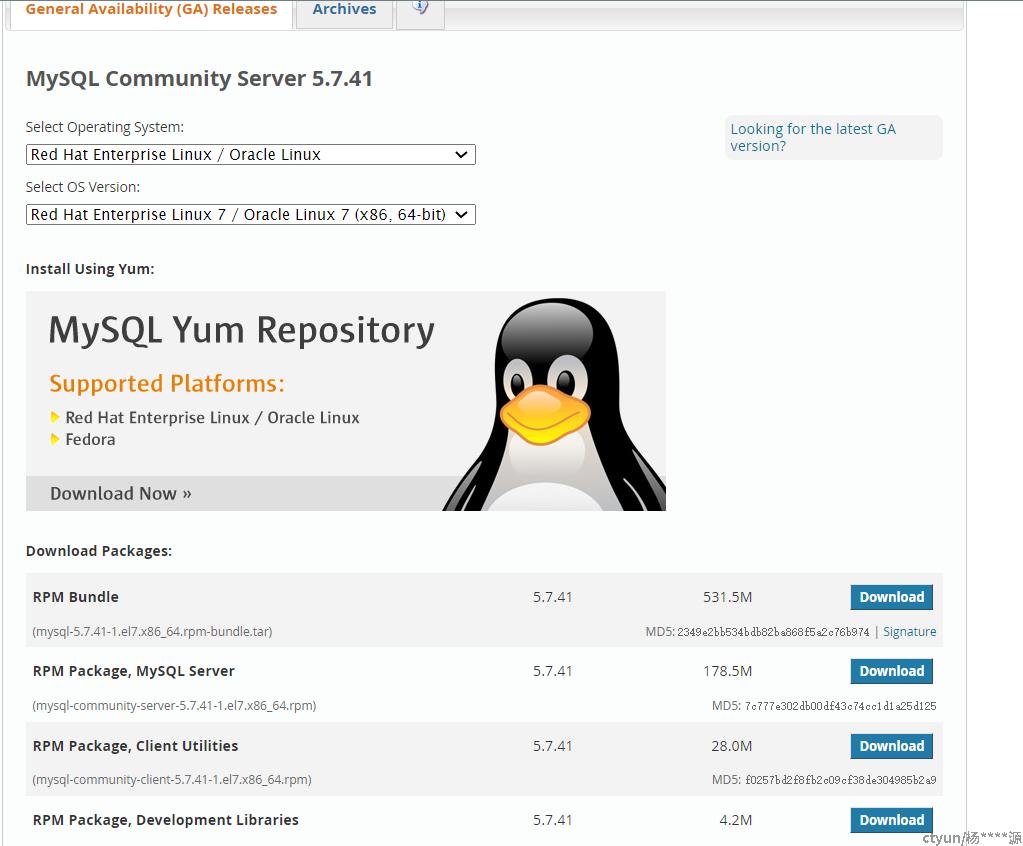Screen dimensions: 1023x846
Task: Download the RPM Package, MySQL Server
Action: pyautogui.click(x=891, y=671)
